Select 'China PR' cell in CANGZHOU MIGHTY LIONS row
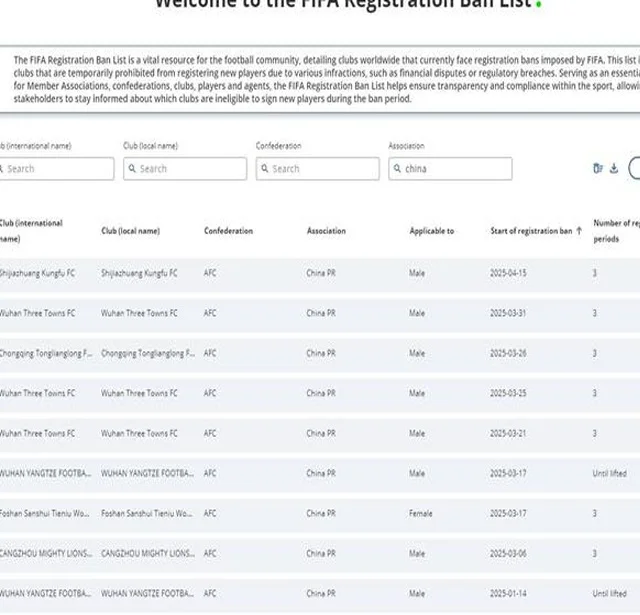 point(321,553)
